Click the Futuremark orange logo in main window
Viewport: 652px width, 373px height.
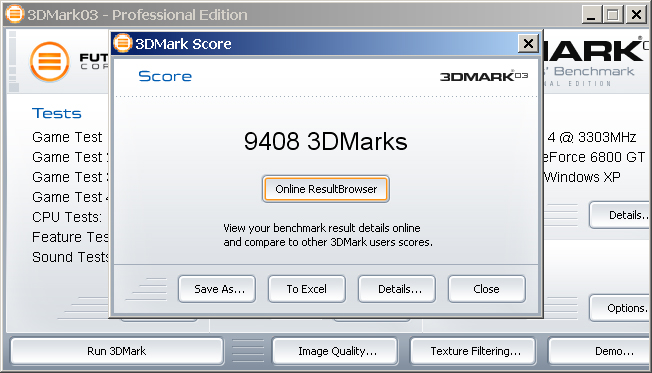[x=49, y=62]
